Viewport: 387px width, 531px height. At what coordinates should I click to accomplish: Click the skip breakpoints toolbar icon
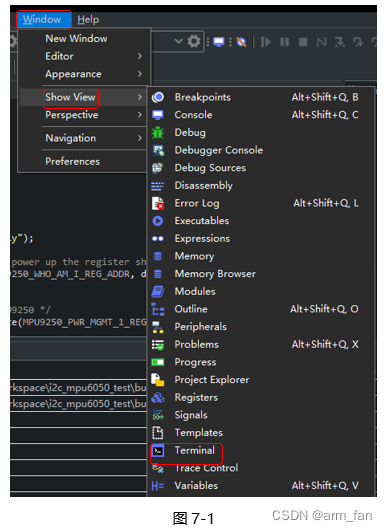point(241,42)
